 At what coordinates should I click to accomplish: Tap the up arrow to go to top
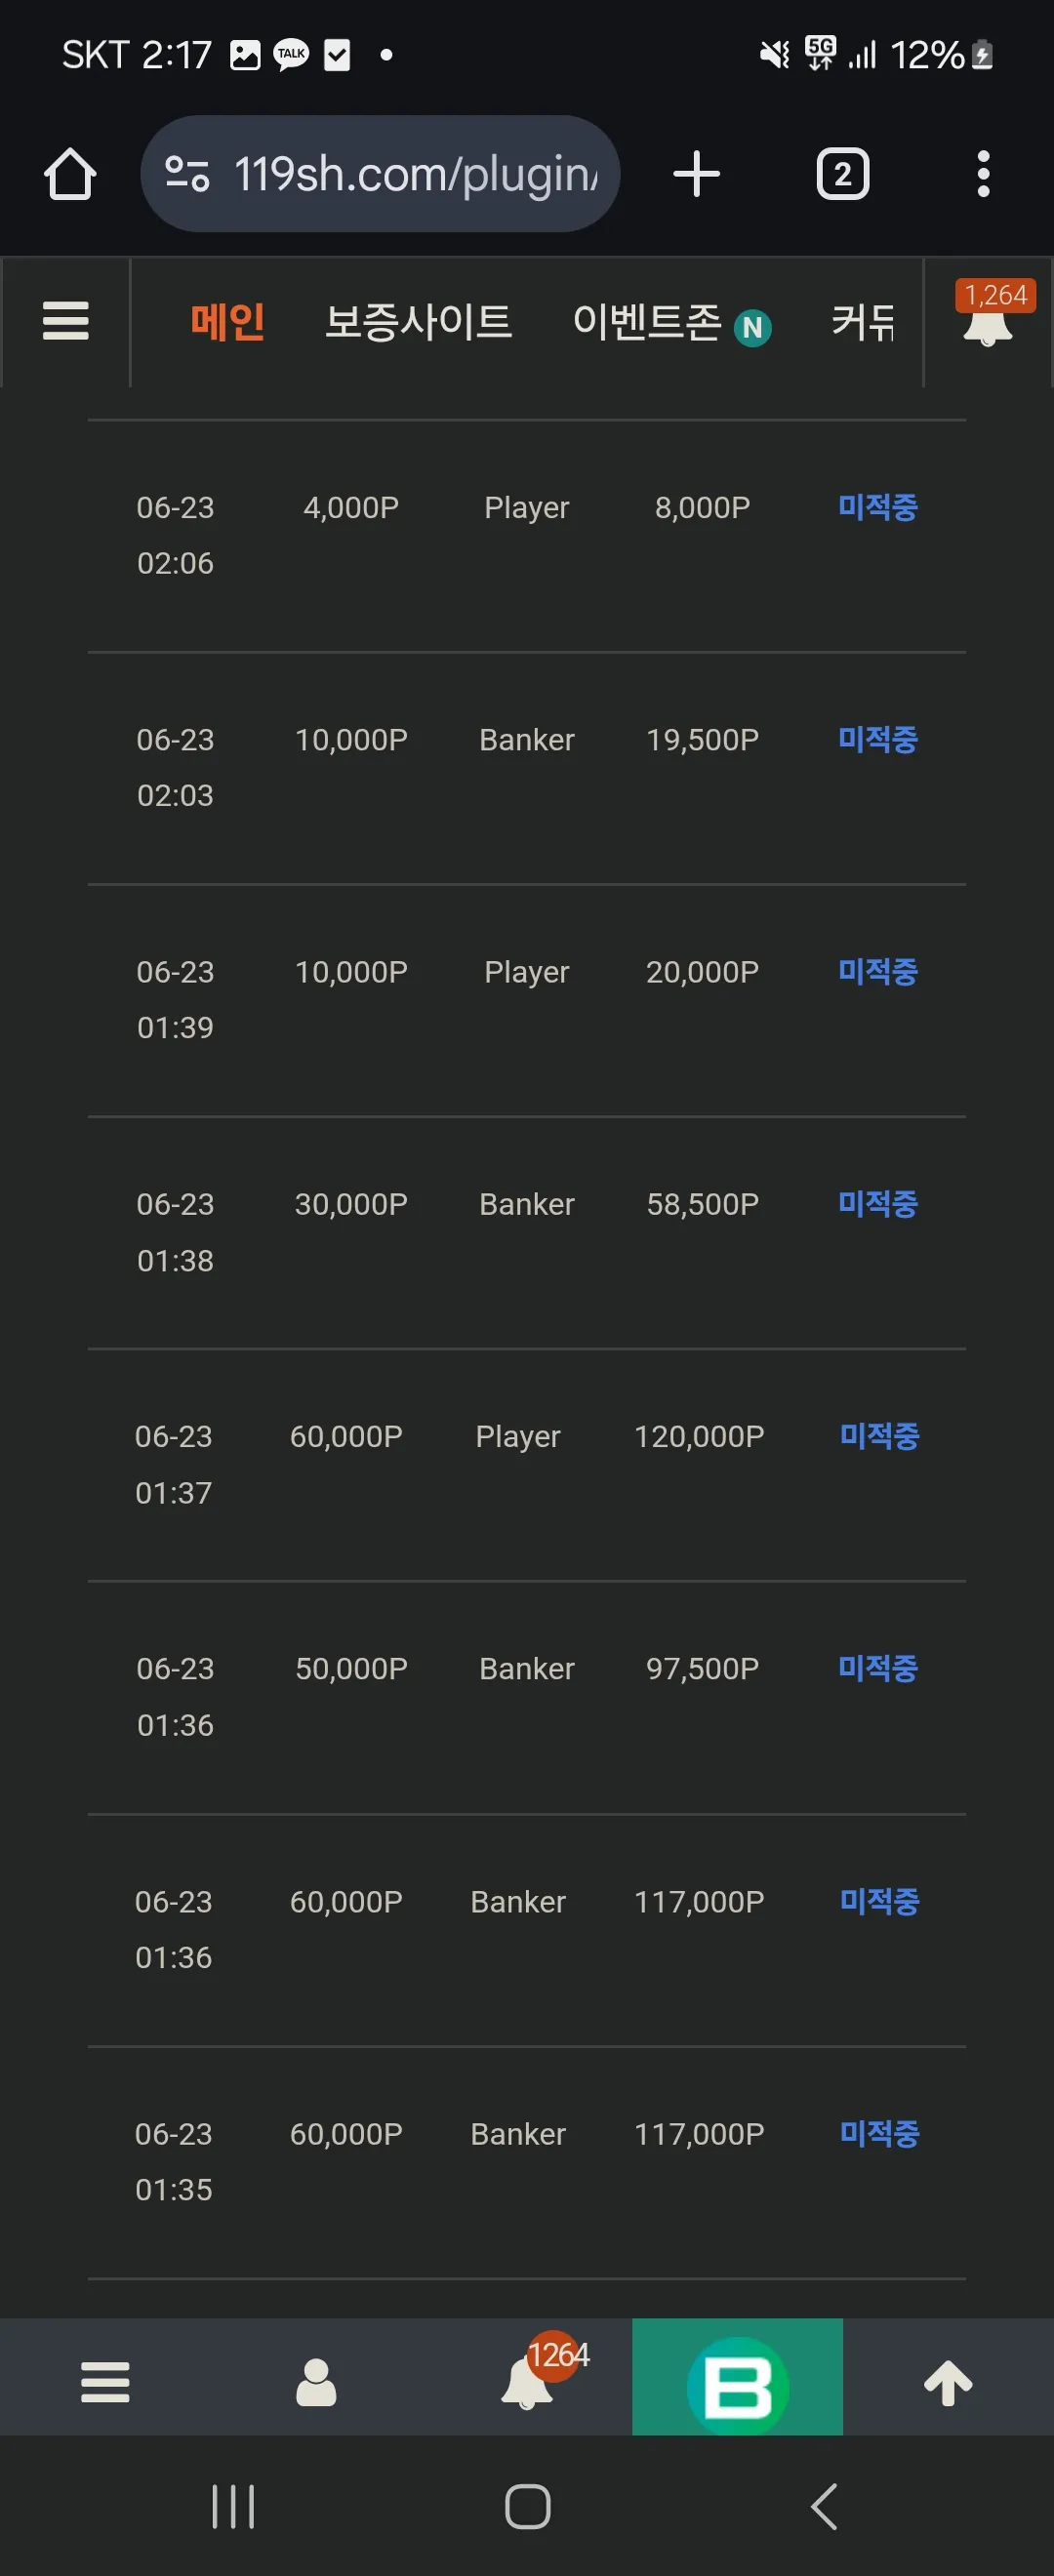tap(948, 2382)
